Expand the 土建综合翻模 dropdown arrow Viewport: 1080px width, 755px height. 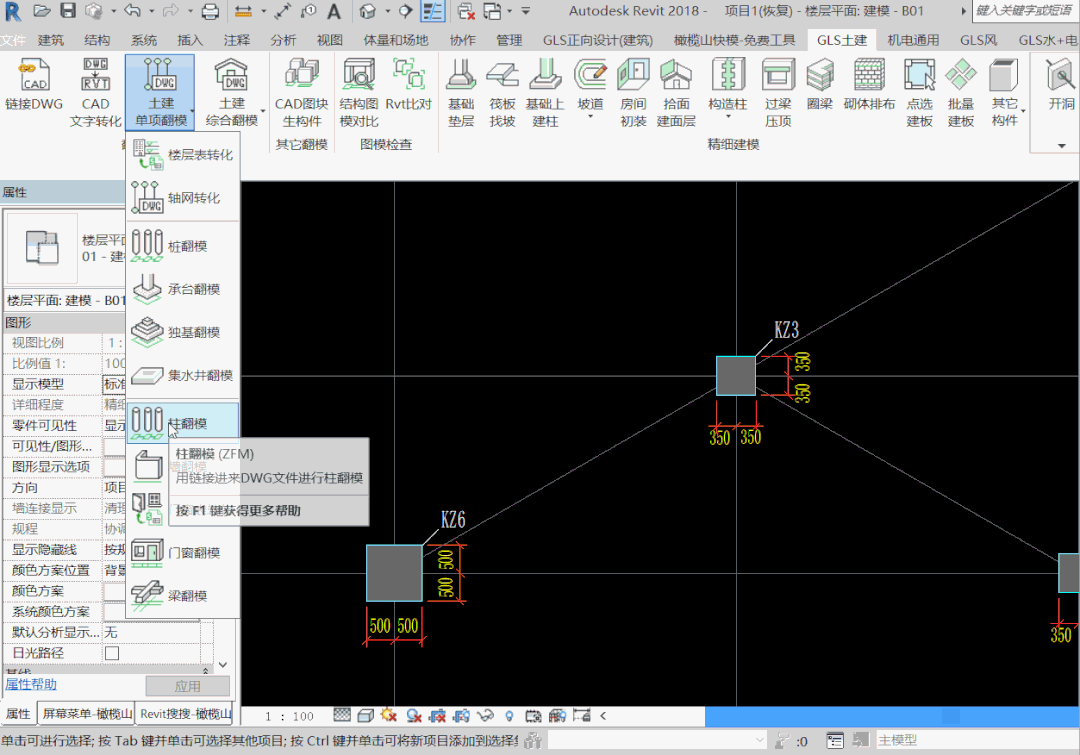[263, 112]
